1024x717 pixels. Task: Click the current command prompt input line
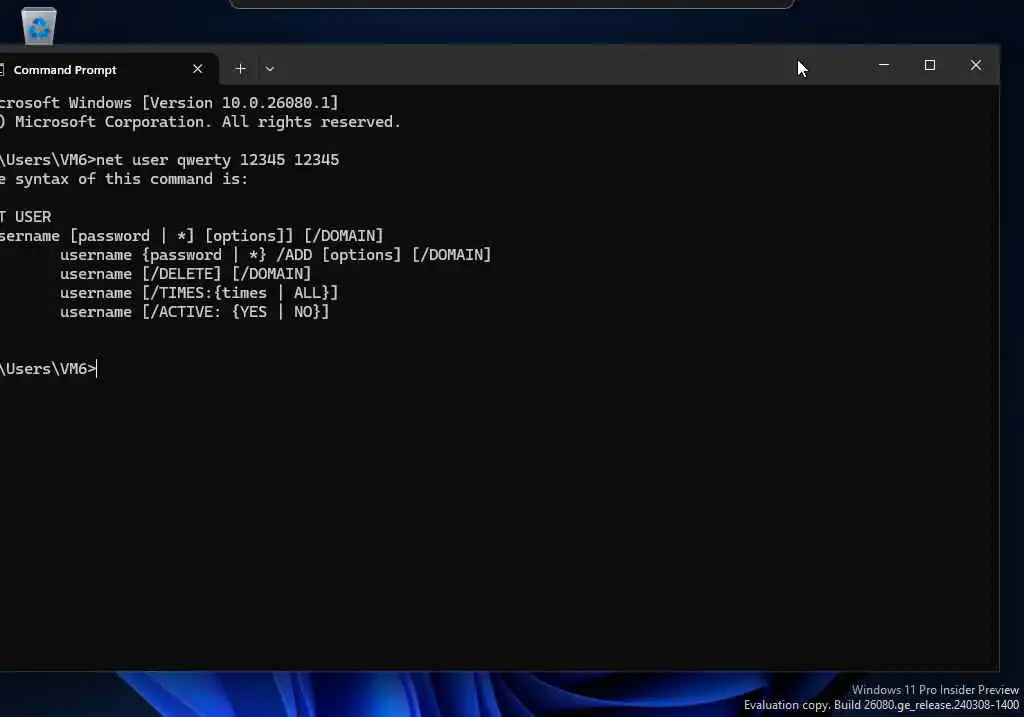click(49, 369)
